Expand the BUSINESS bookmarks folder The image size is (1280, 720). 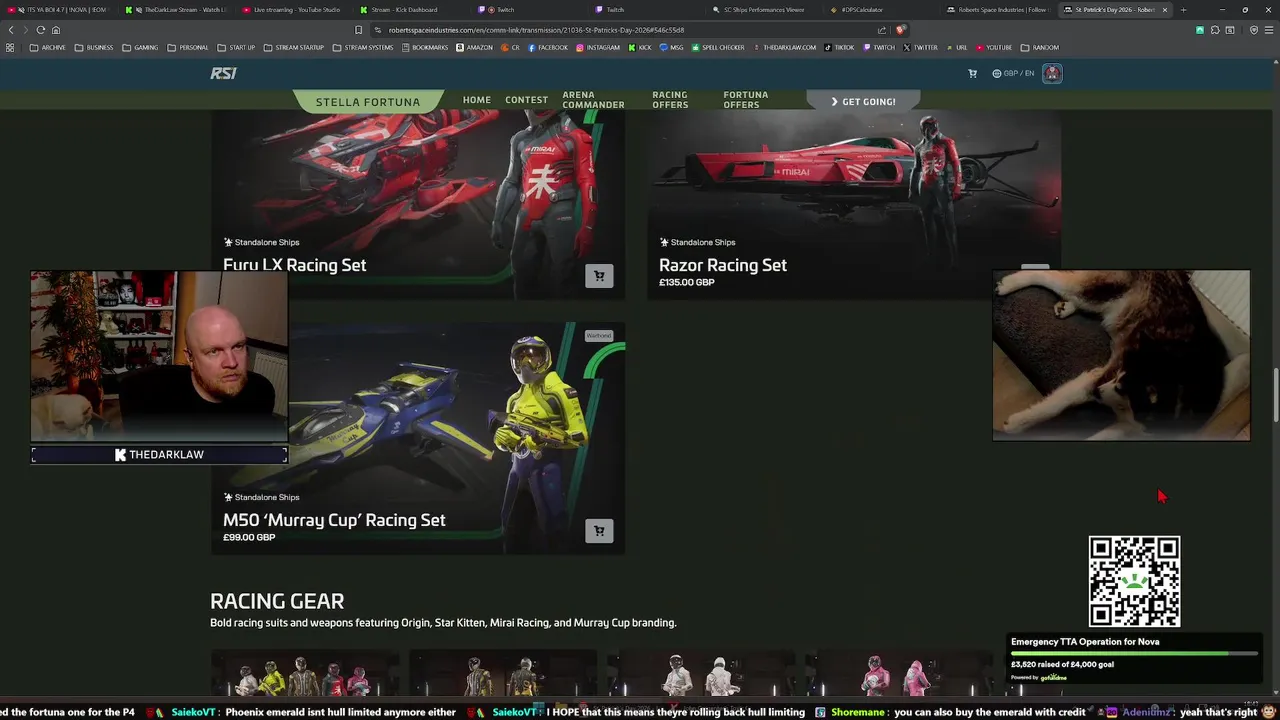[x=94, y=47]
